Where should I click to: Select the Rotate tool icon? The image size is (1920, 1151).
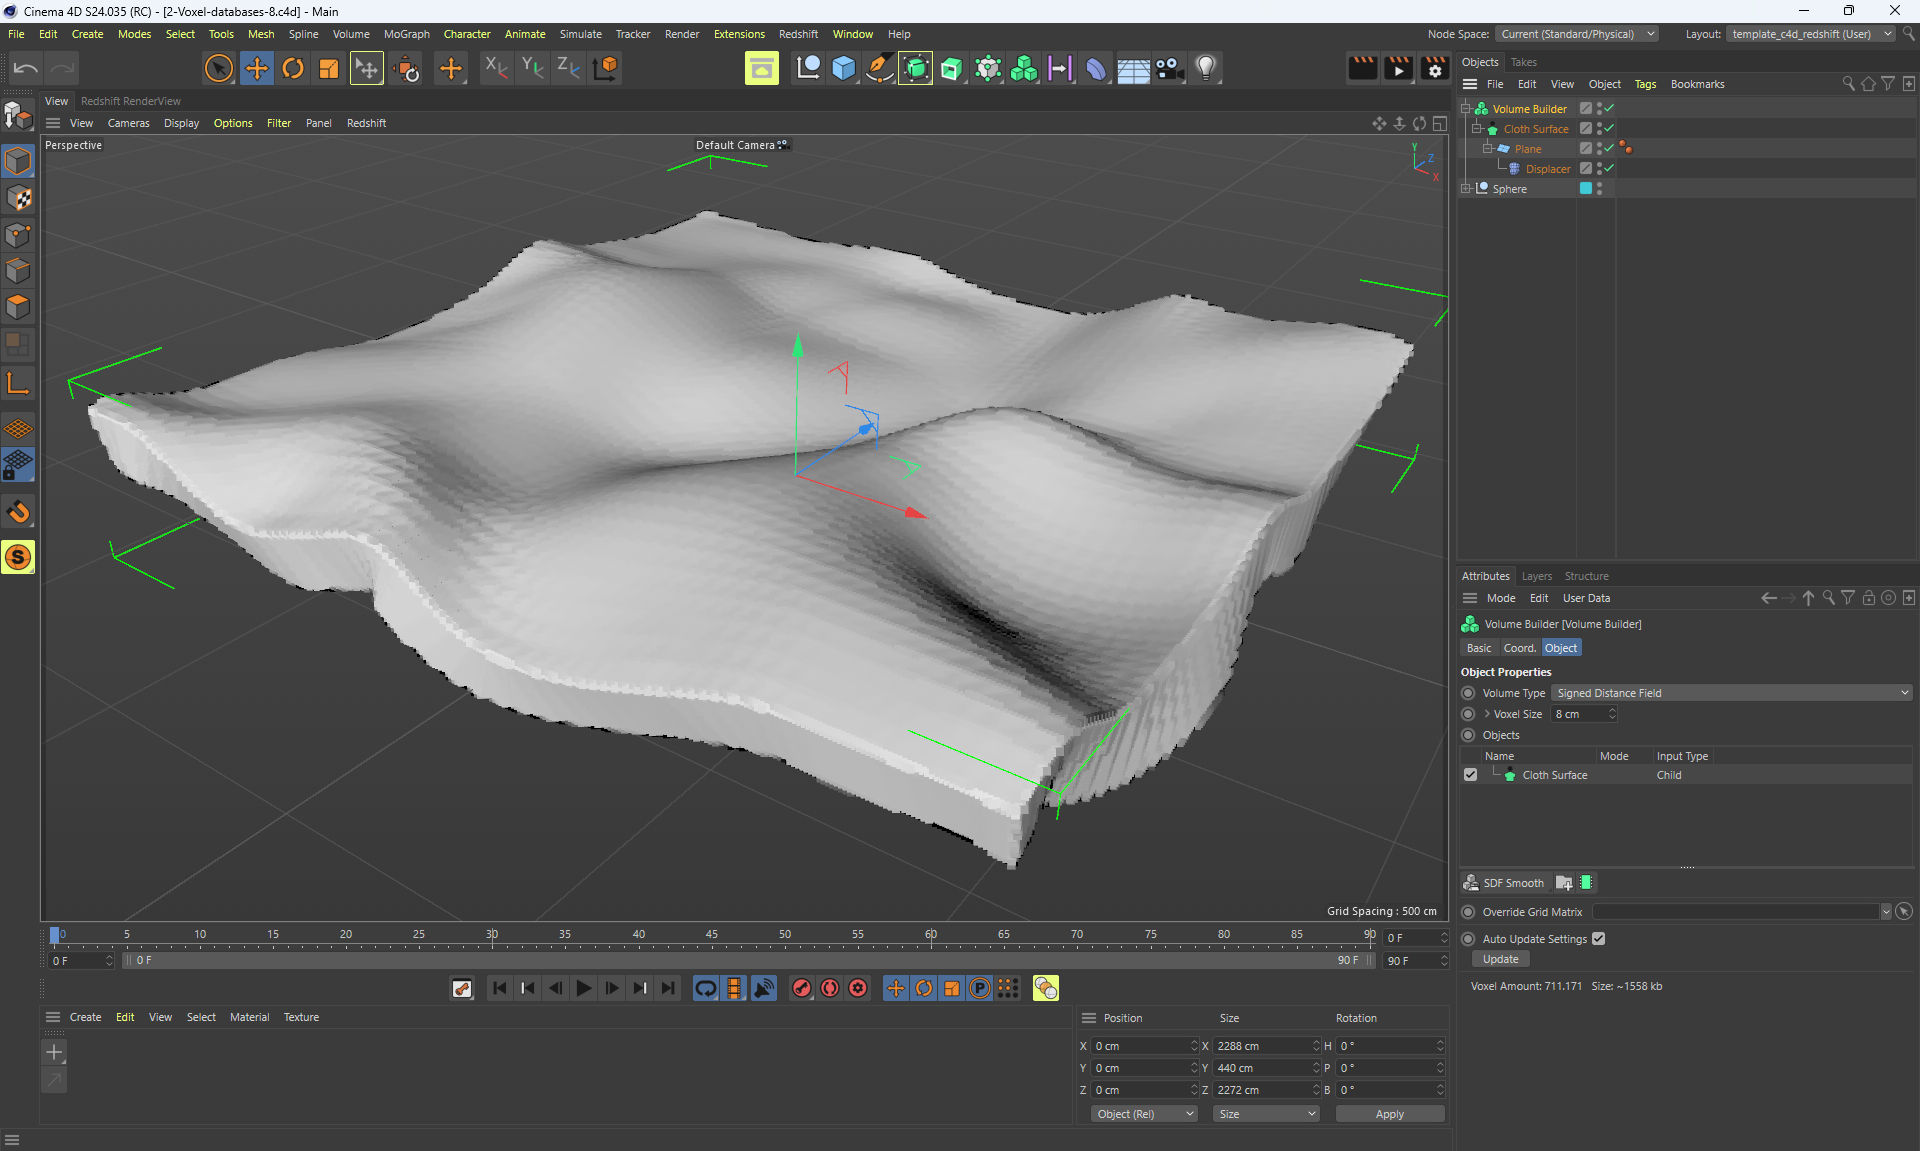click(293, 68)
